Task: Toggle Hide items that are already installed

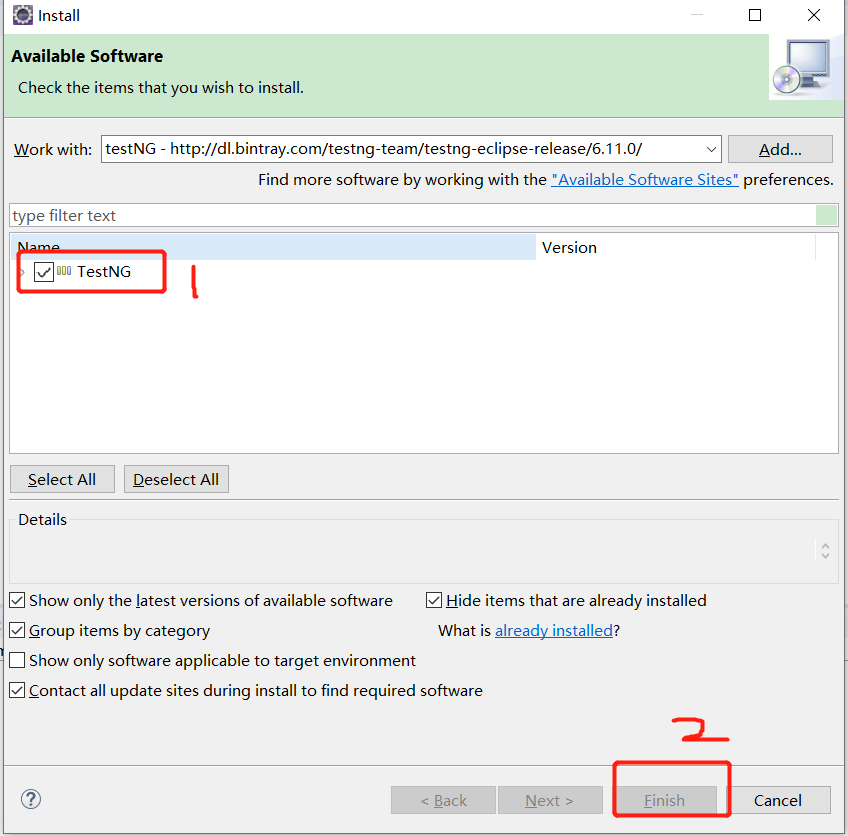Action: click(434, 600)
